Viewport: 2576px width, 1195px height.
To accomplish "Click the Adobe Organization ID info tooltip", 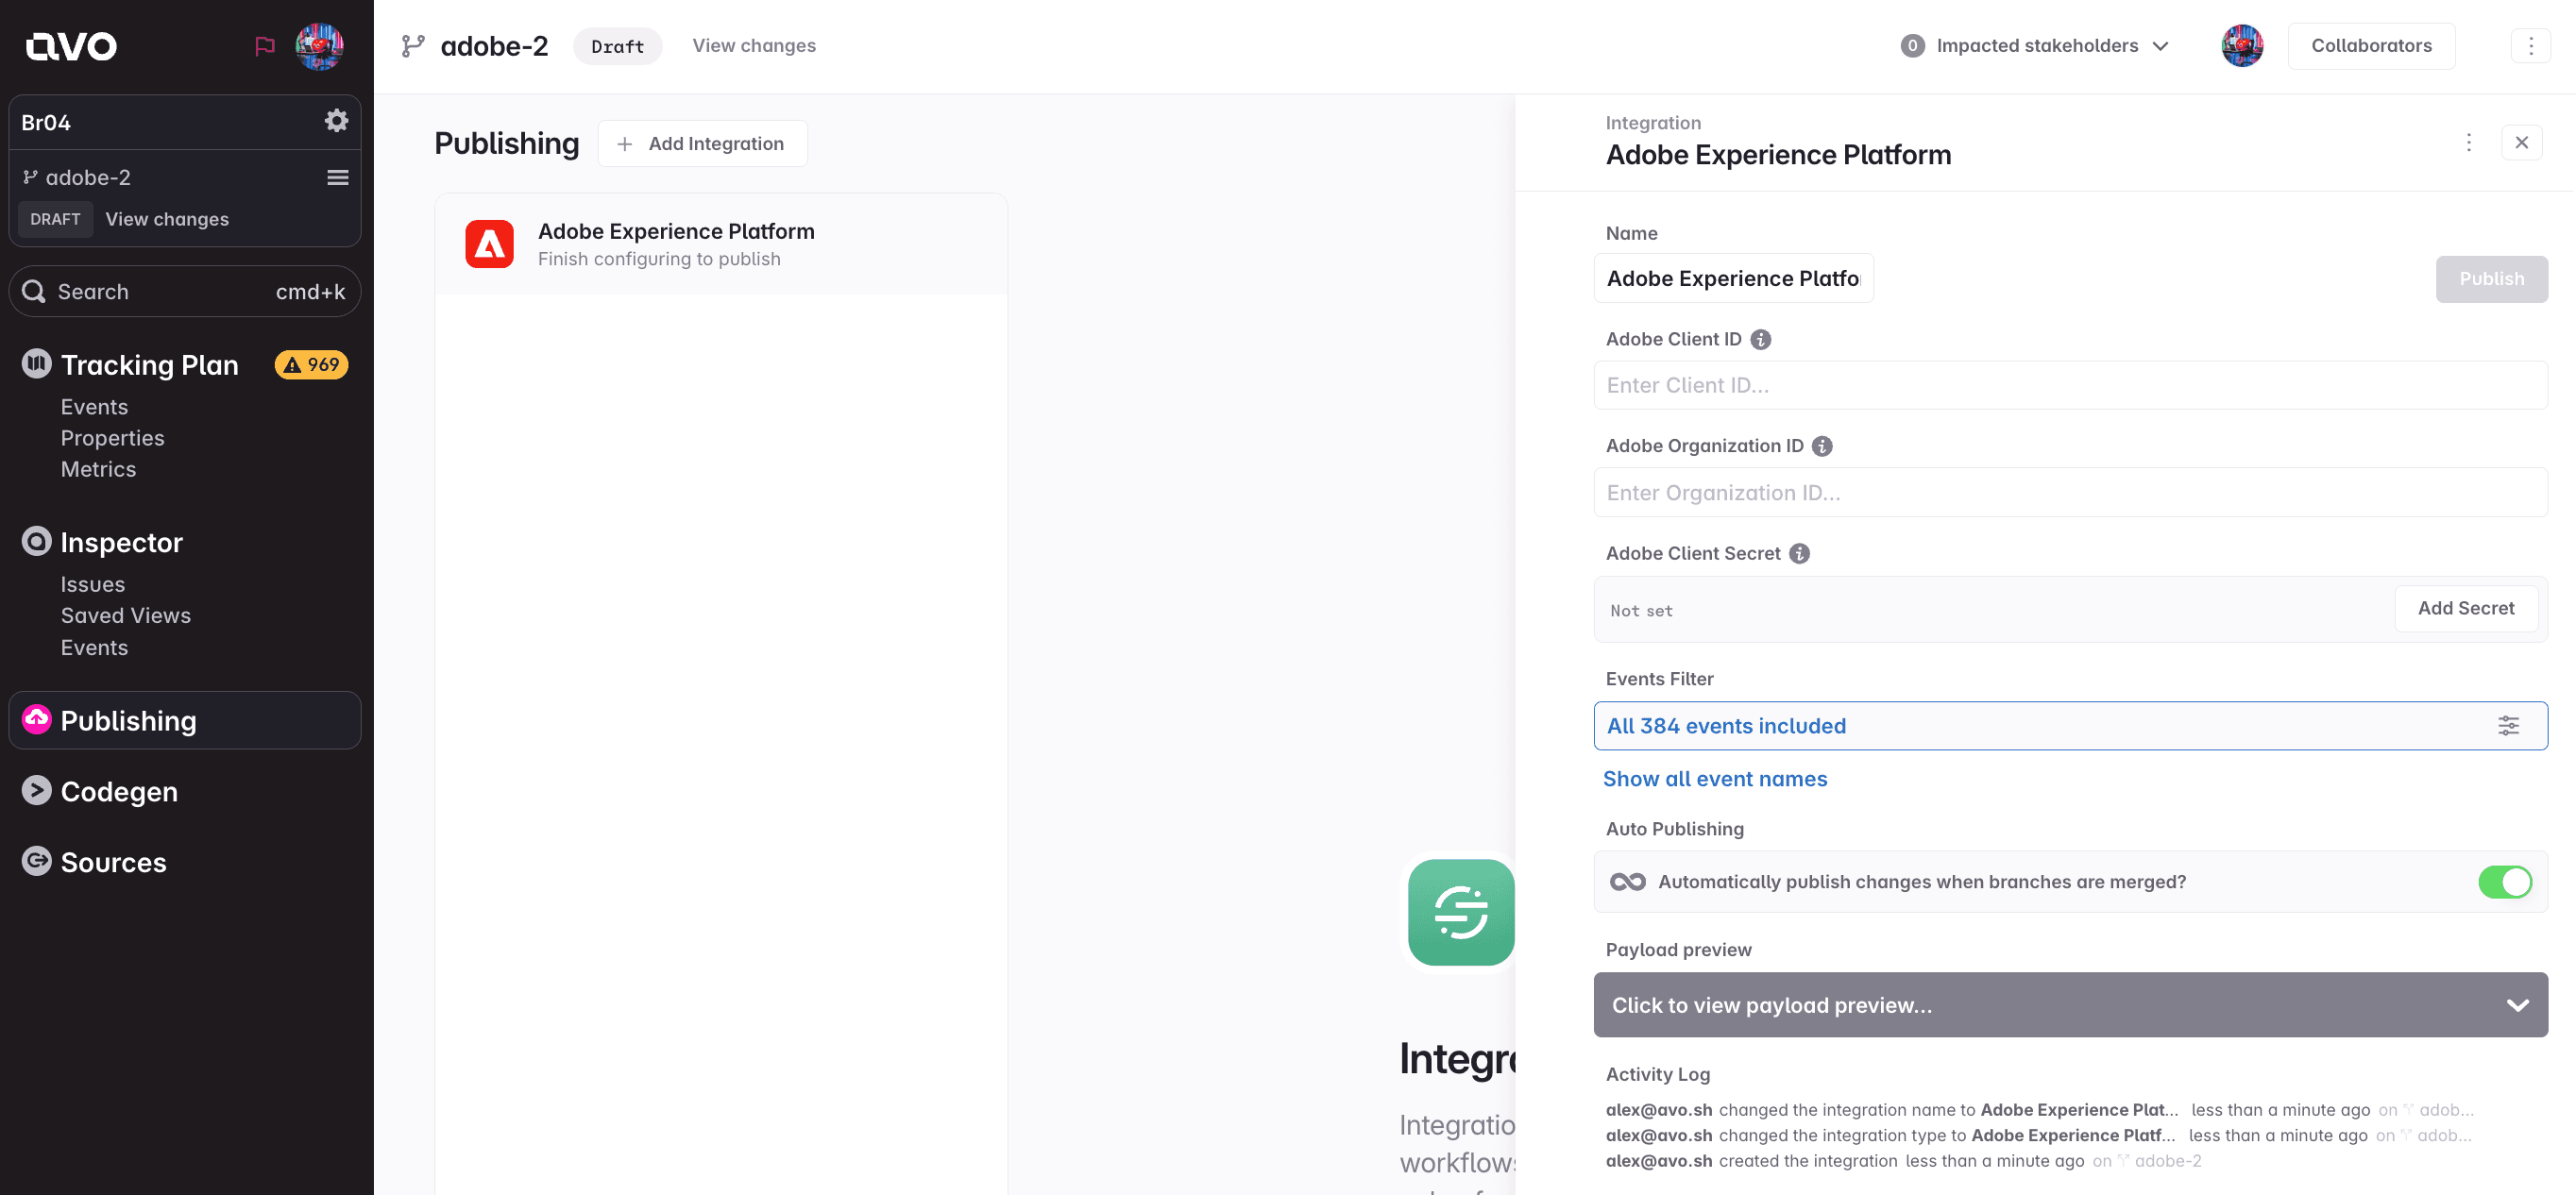I will pyautogui.click(x=1822, y=446).
